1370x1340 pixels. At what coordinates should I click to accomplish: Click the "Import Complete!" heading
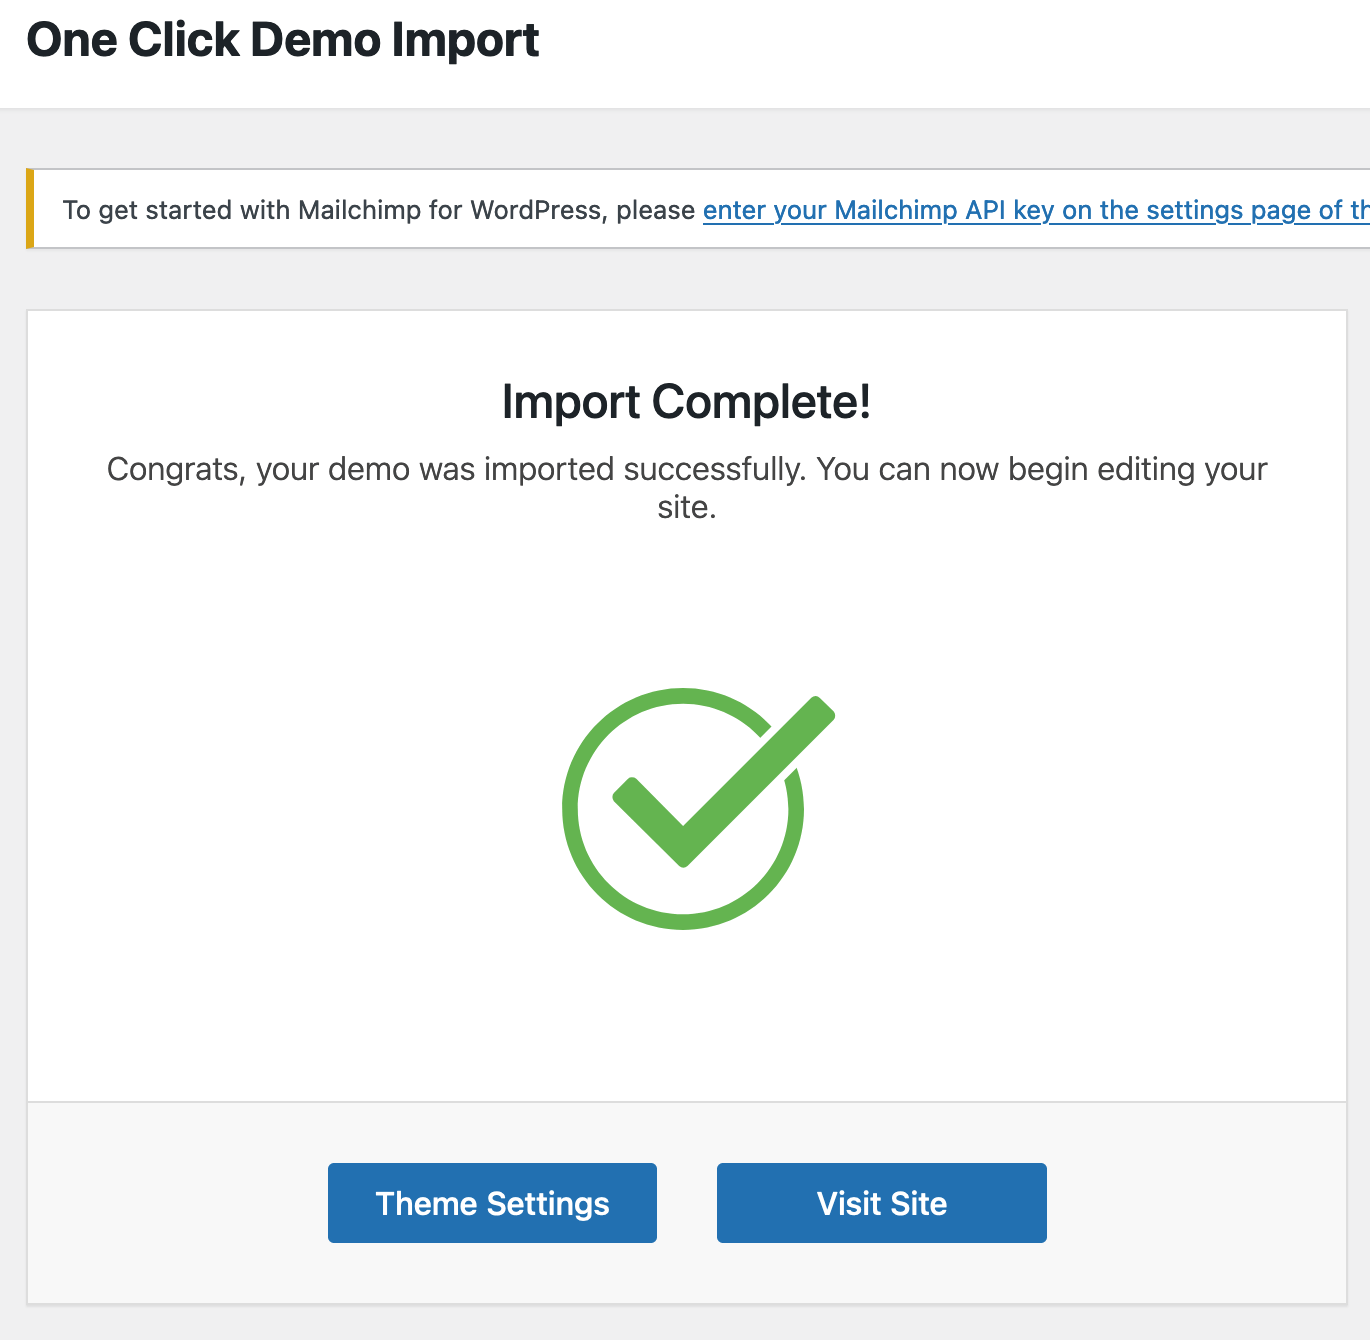[x=686, y=402]
